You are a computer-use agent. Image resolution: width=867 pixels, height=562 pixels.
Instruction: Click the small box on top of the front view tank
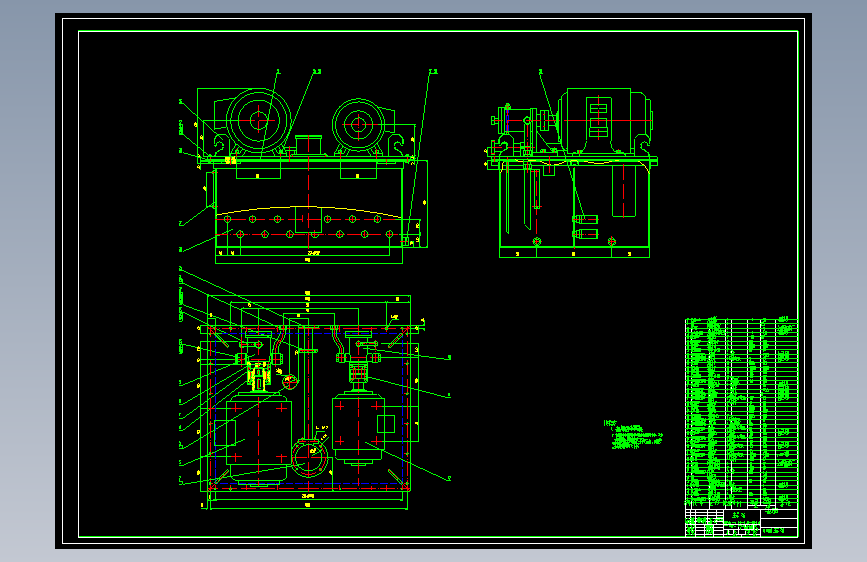(x=309, y=145)
